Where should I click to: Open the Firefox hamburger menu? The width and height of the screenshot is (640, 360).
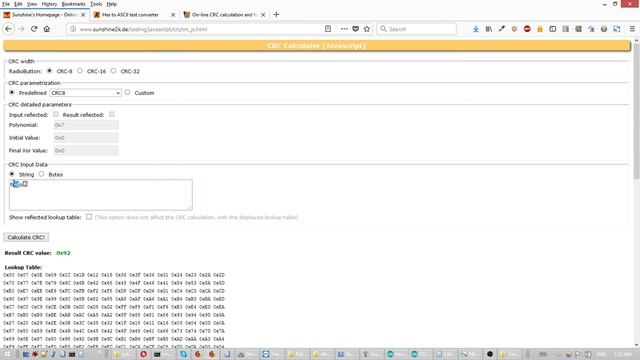point(632,29)
